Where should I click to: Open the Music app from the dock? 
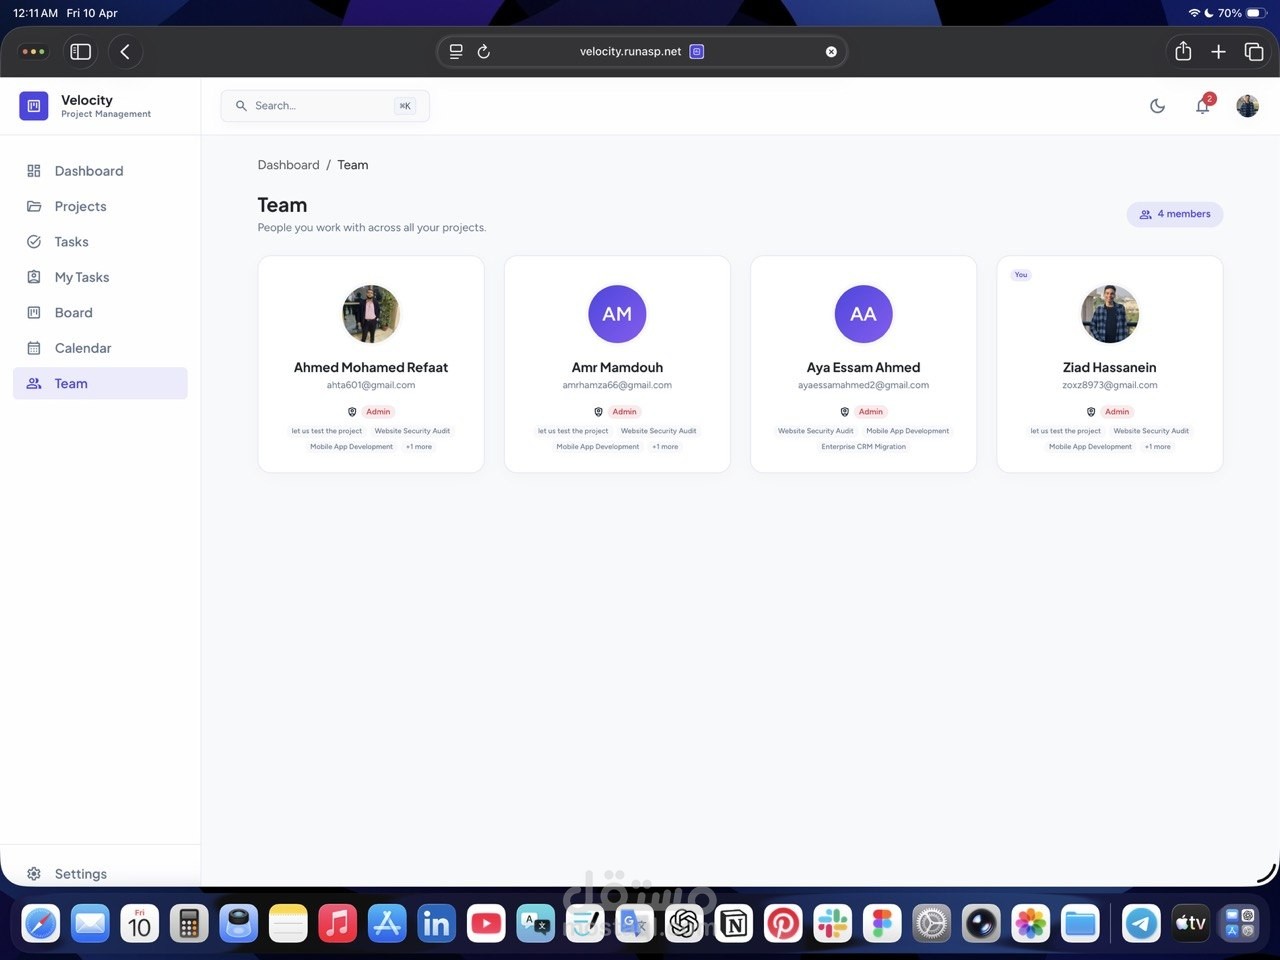coord(338,923)
